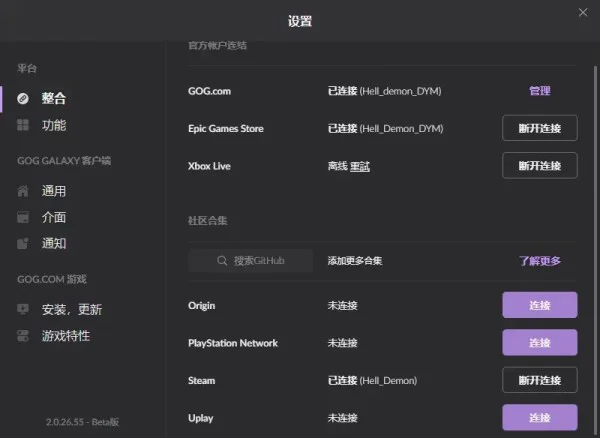
Task: Click 管理 link for GOG.com
Action: (540, 91)
